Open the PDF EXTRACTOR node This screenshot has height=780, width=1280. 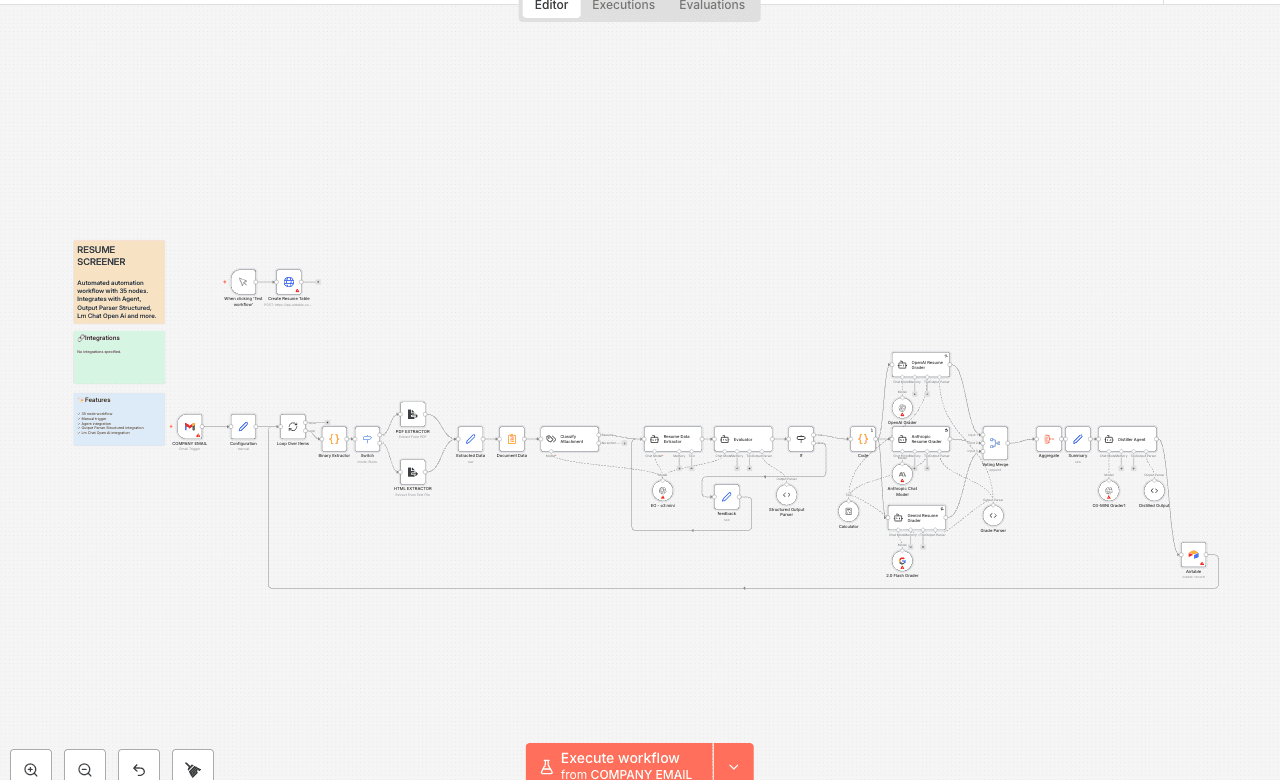412,415
